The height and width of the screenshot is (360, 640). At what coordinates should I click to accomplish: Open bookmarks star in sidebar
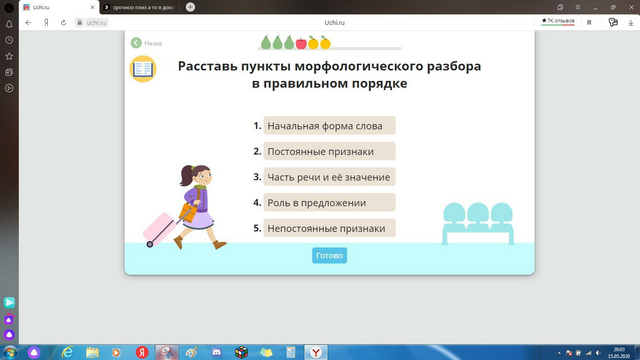9,56
